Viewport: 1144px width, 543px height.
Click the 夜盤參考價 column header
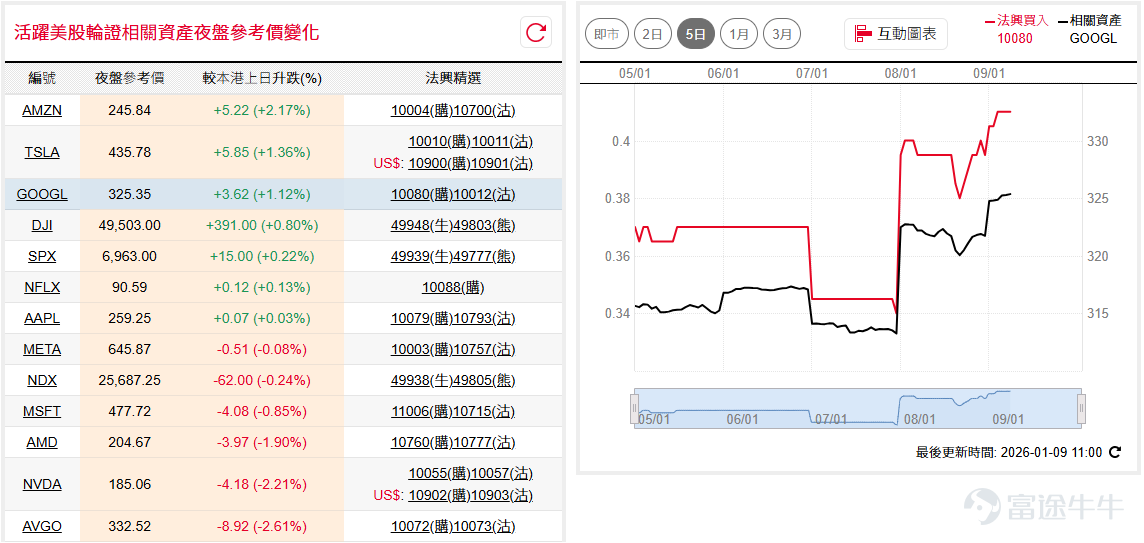pos(129,79)
